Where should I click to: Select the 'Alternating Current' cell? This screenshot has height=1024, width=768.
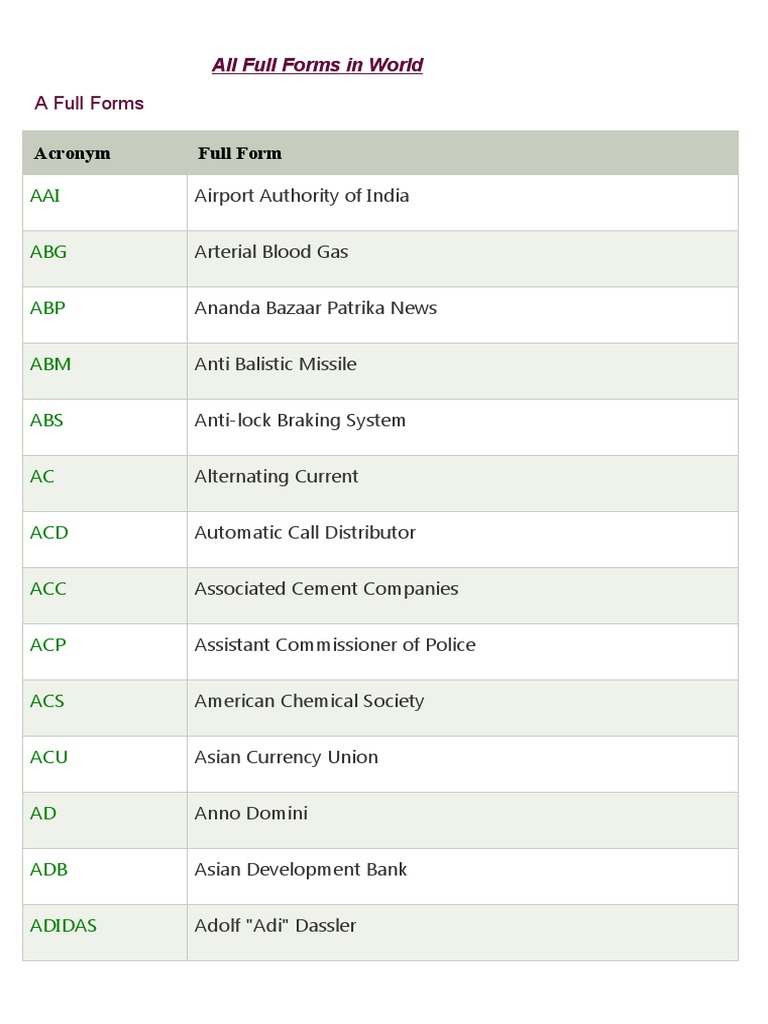[x=276, y=476]
